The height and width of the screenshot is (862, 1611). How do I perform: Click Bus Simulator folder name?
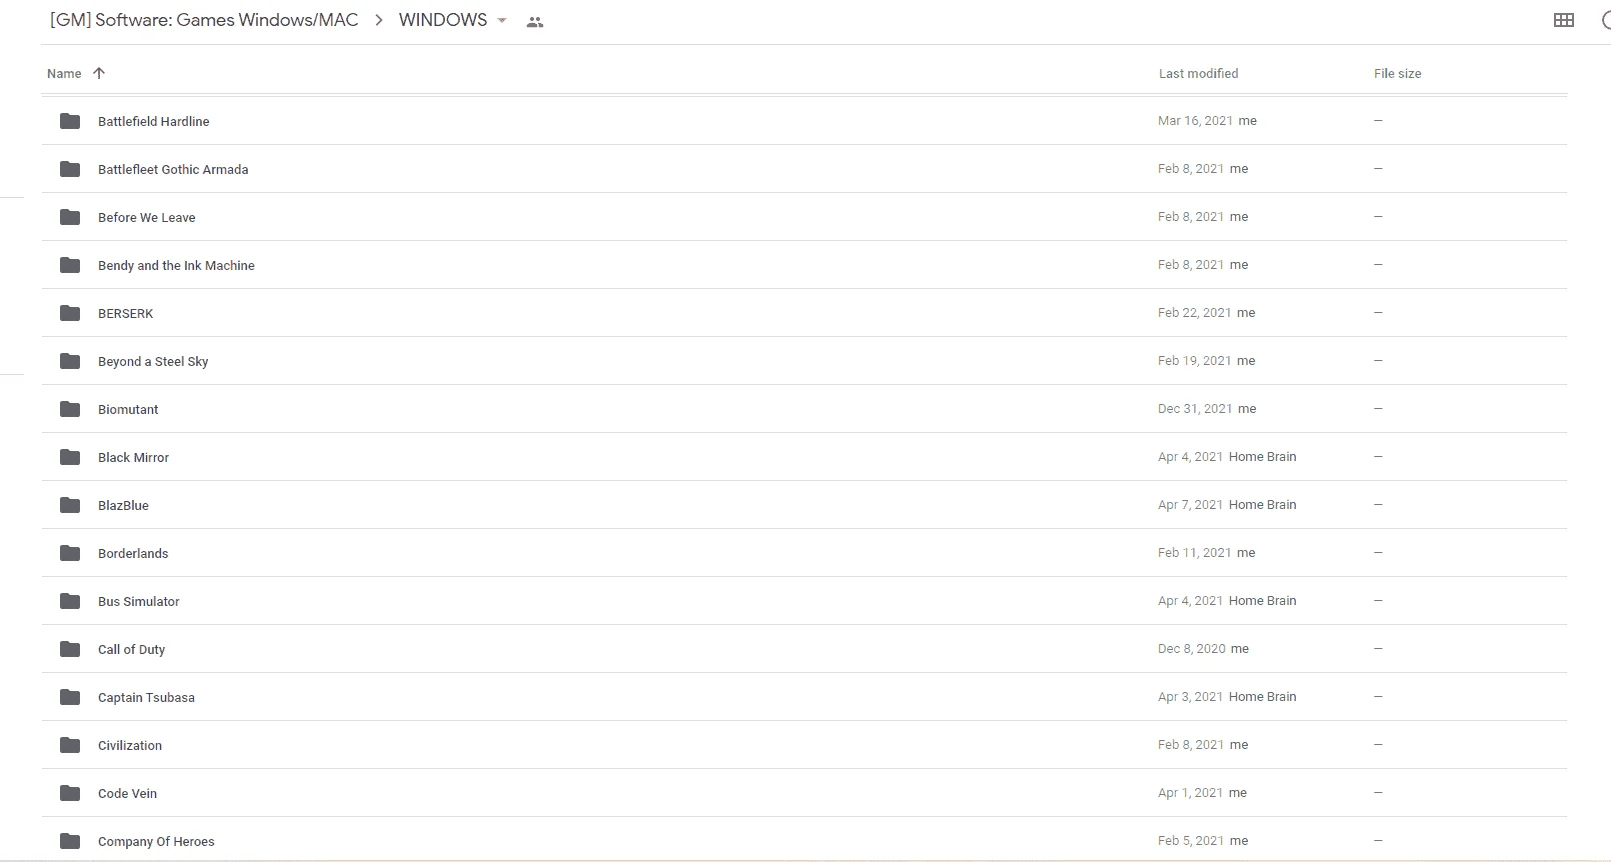(138, 601)
